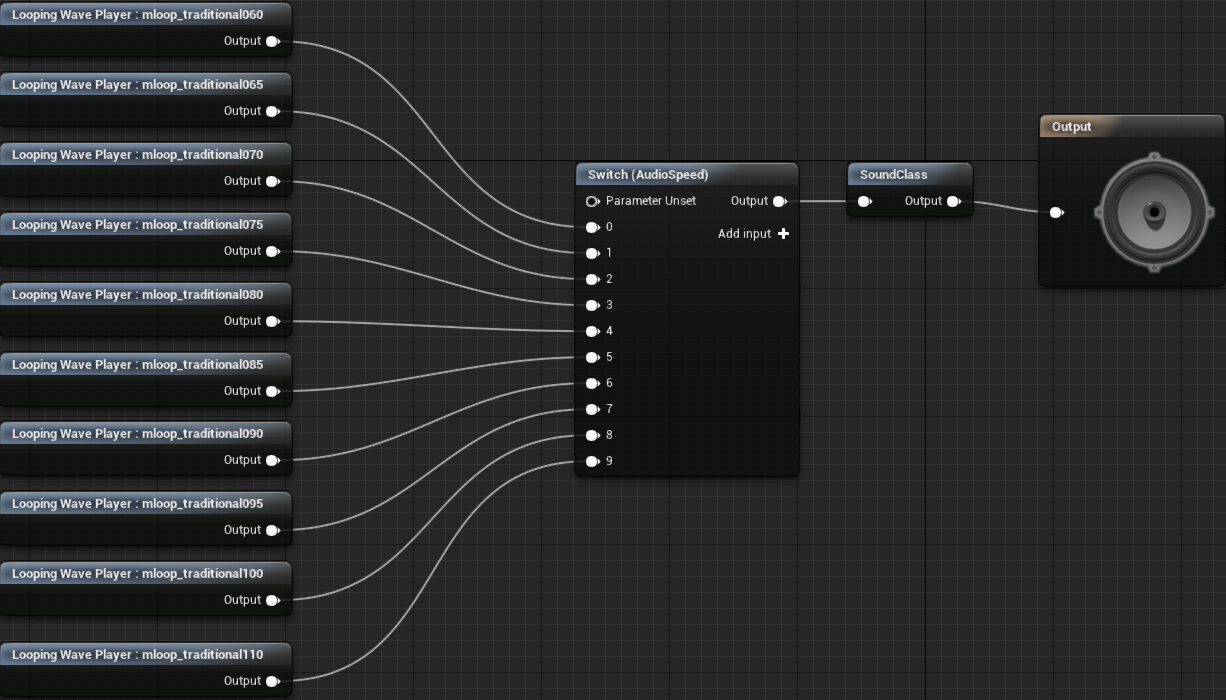Select the final Output node title
This screenshot has height=700, width=1226.
point(1072,127)
